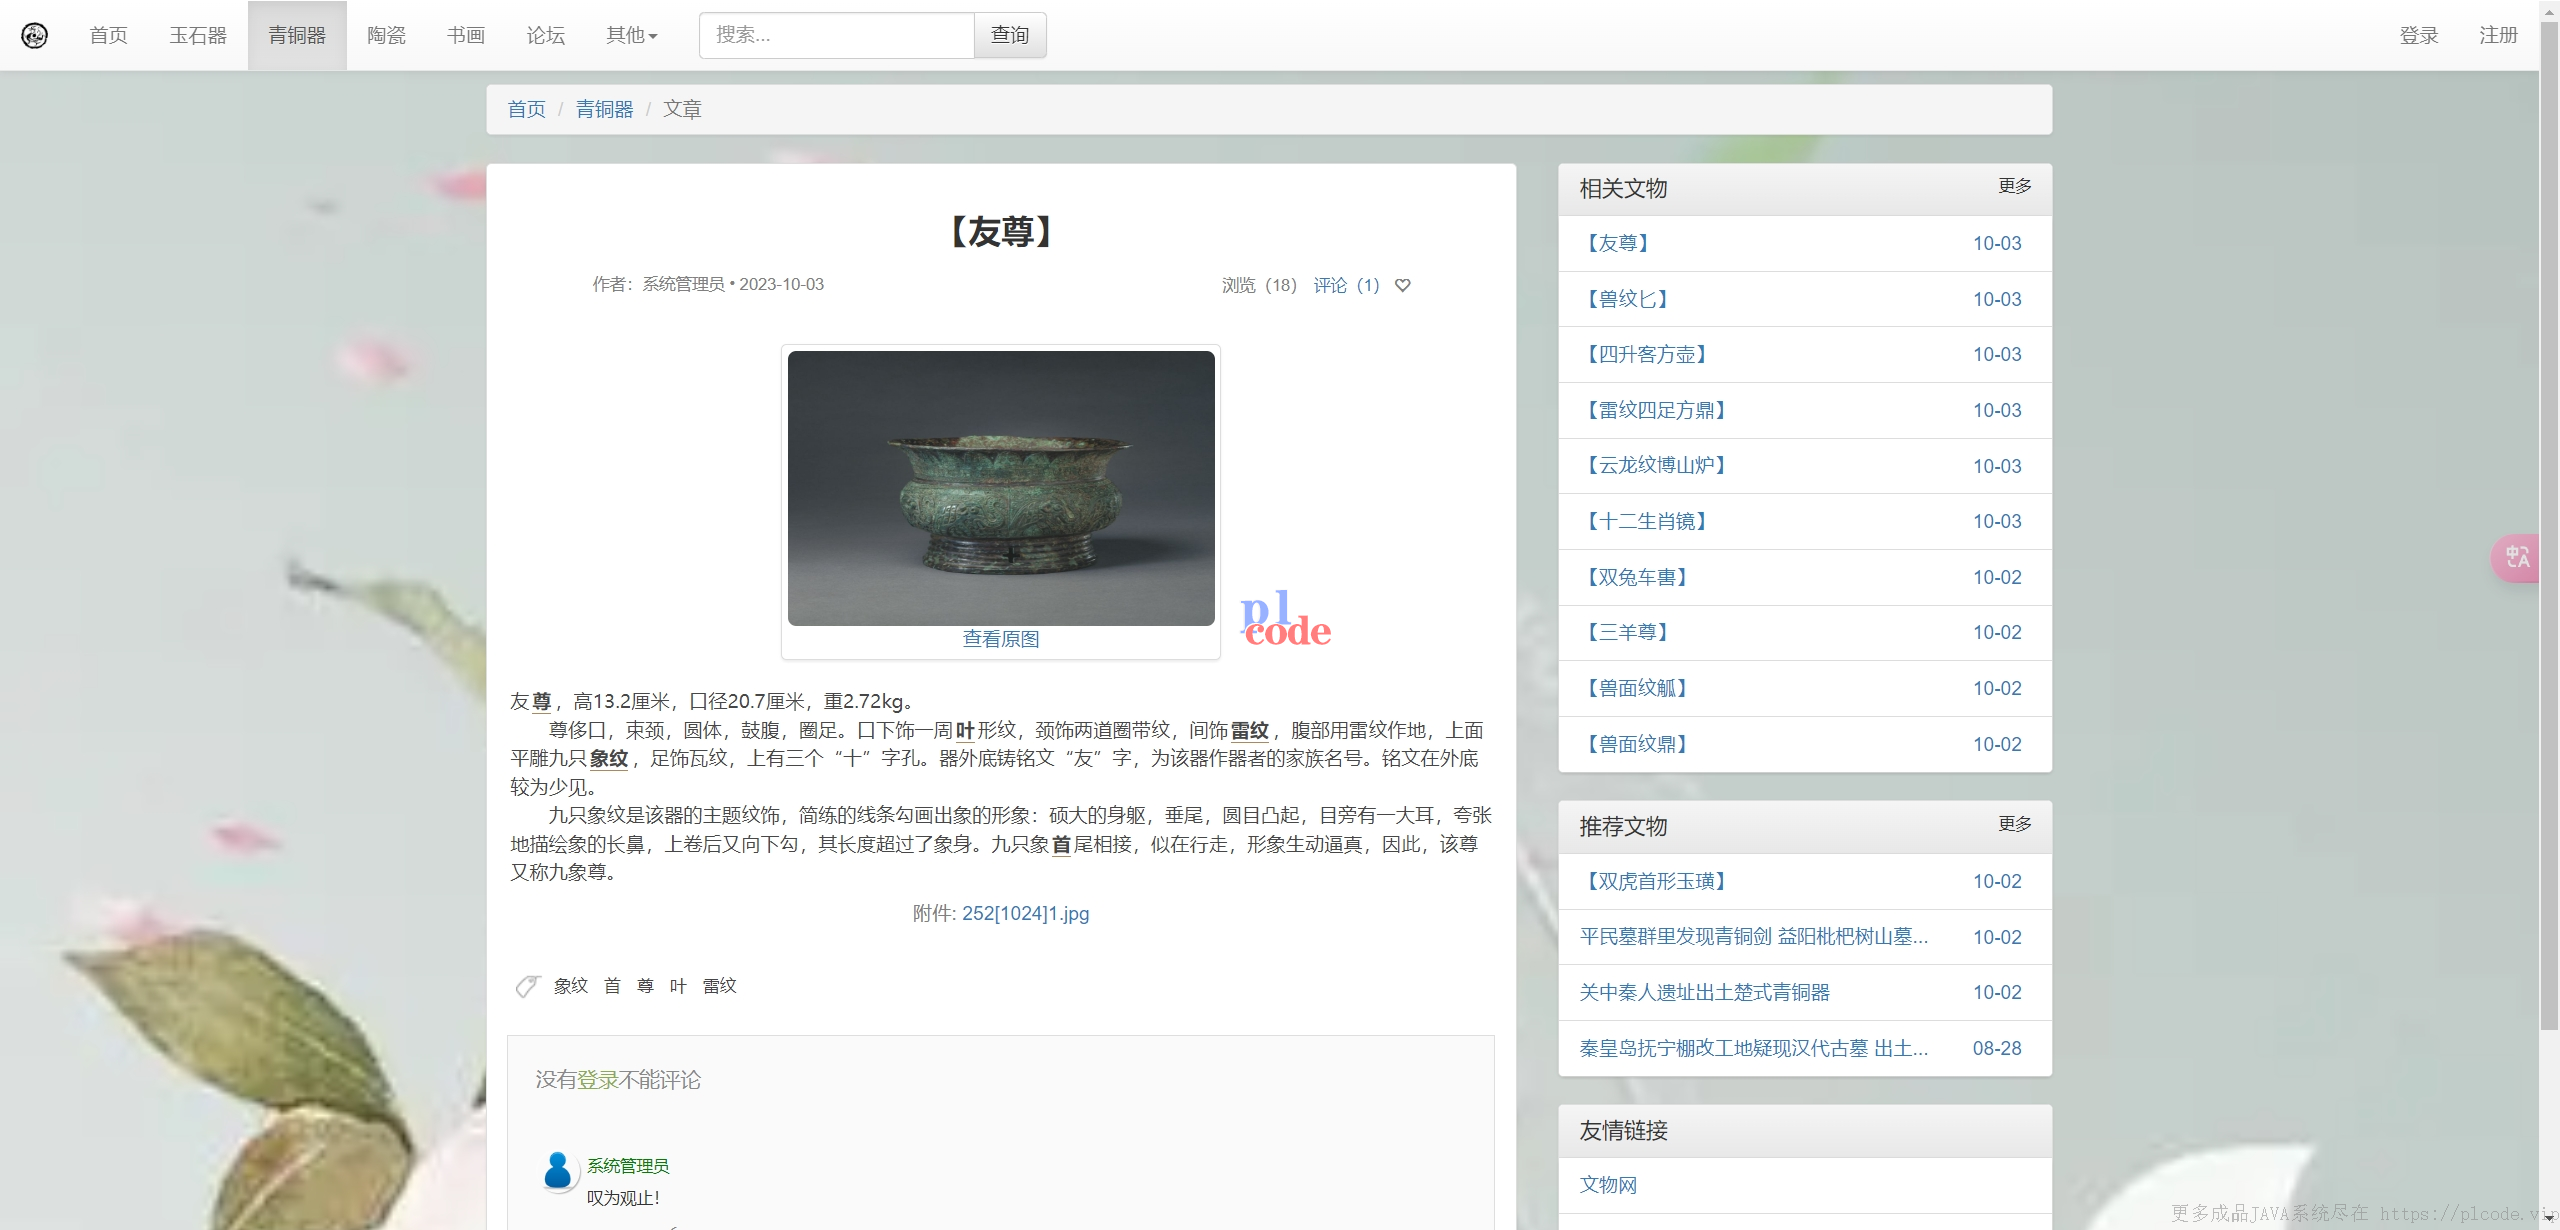
Task: Click 雷纹 keyword in article body
Action: 1250,730
